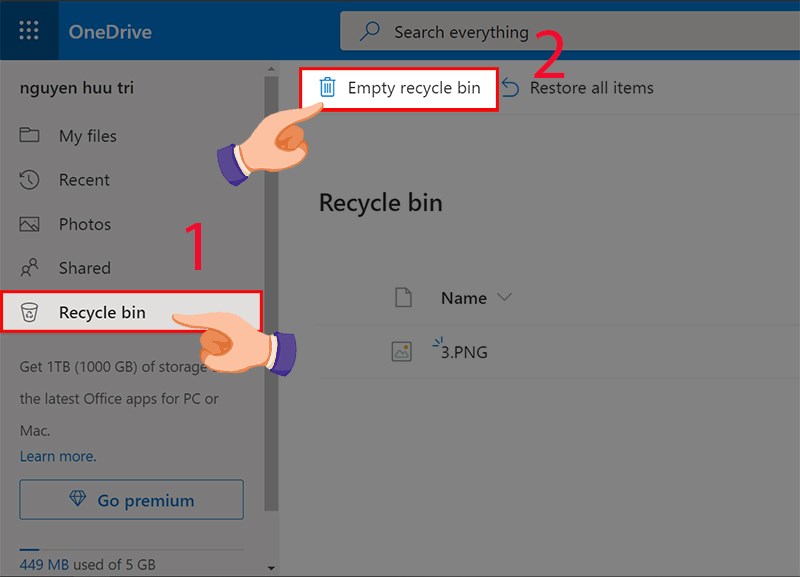
Task: Click the search magnifier icon
Action: point(369,31)
